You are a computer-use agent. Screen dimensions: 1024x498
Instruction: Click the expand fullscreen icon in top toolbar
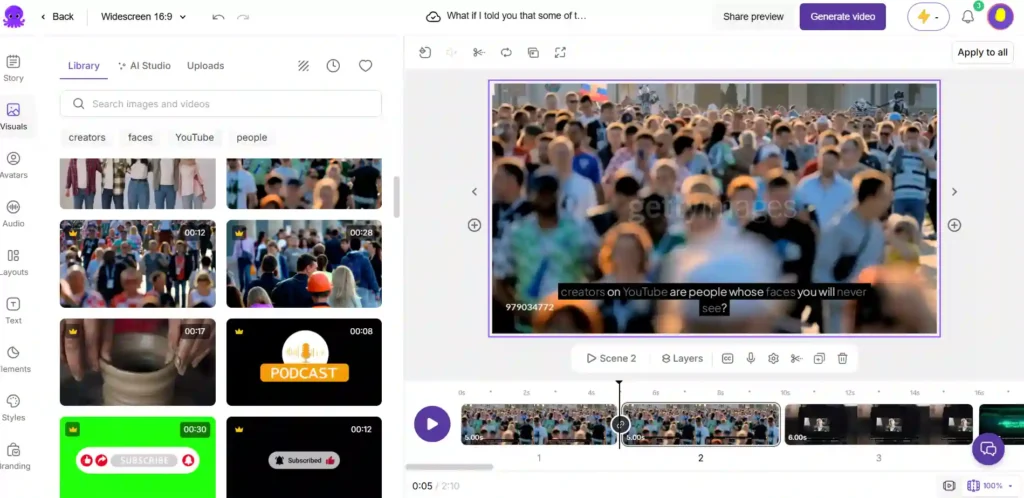tap(560, 53)
